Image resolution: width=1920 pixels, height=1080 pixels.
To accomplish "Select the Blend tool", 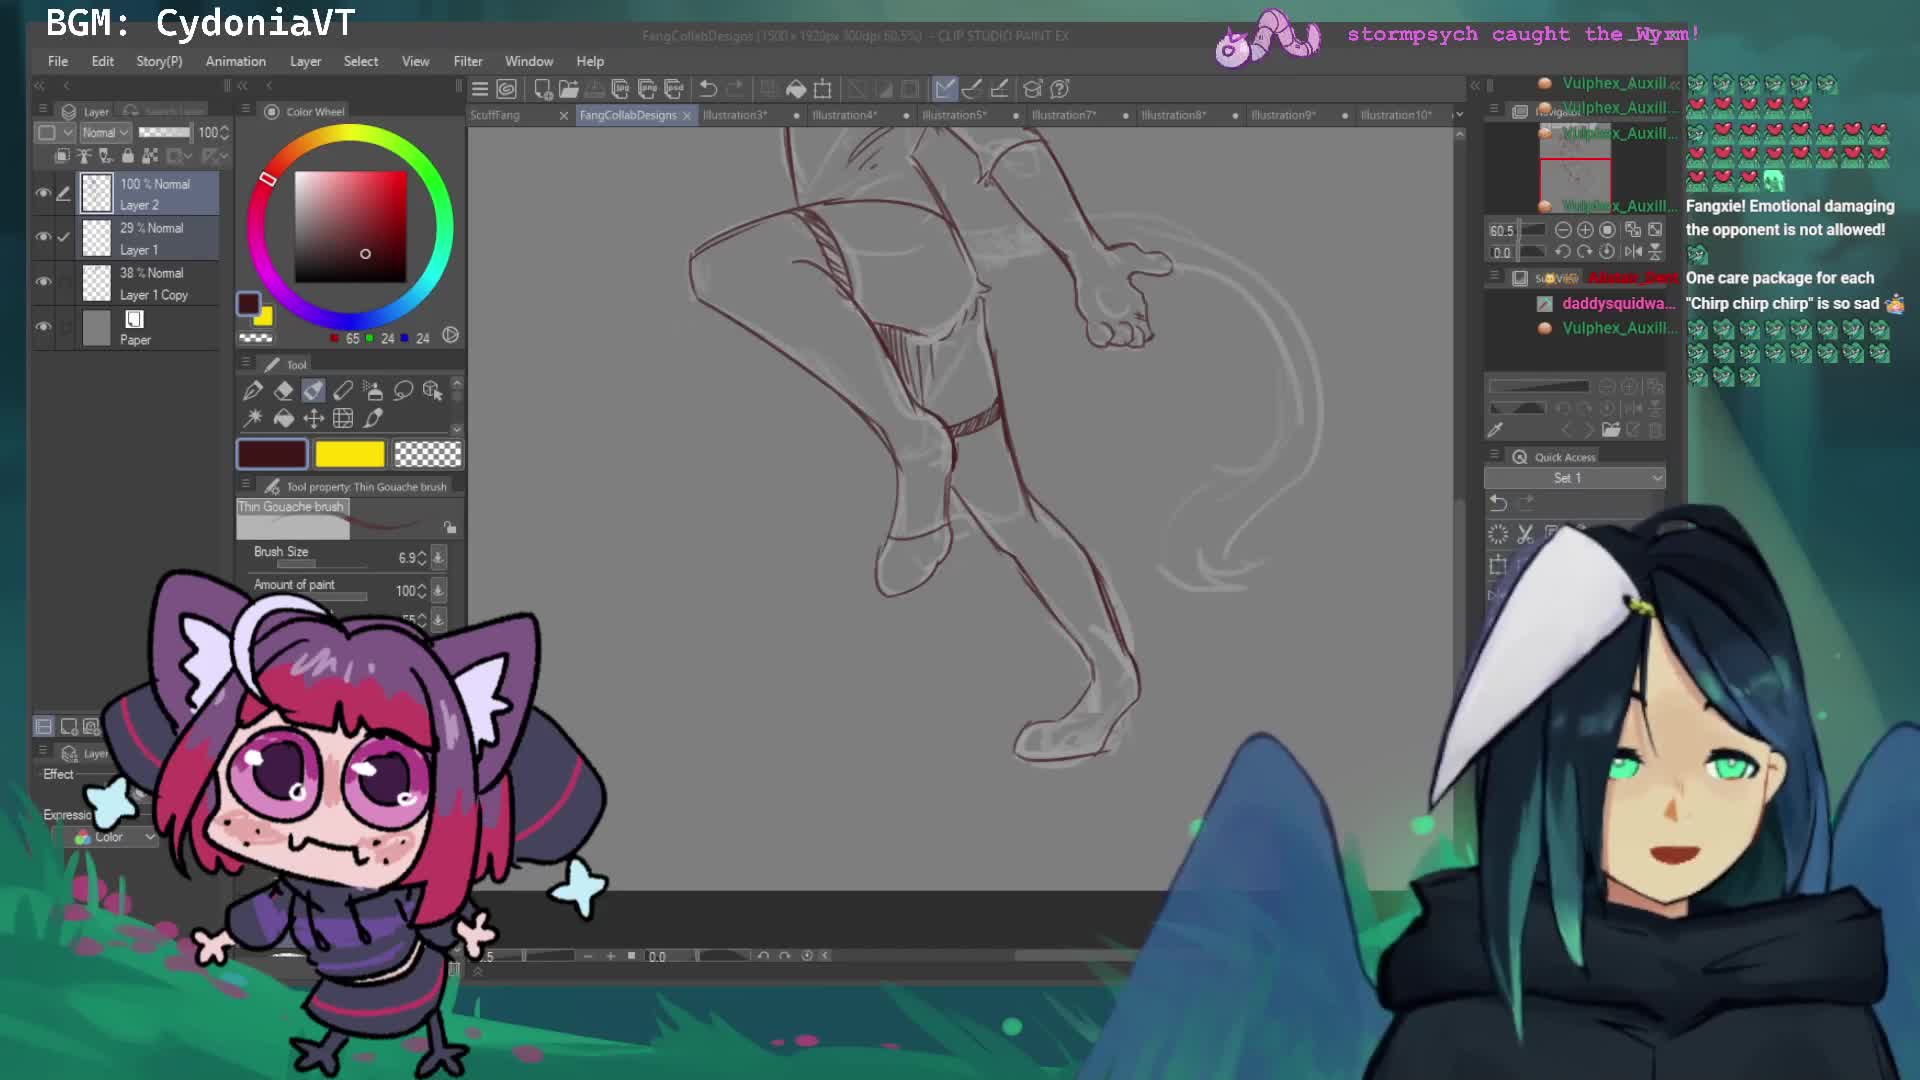I will 343,390.
